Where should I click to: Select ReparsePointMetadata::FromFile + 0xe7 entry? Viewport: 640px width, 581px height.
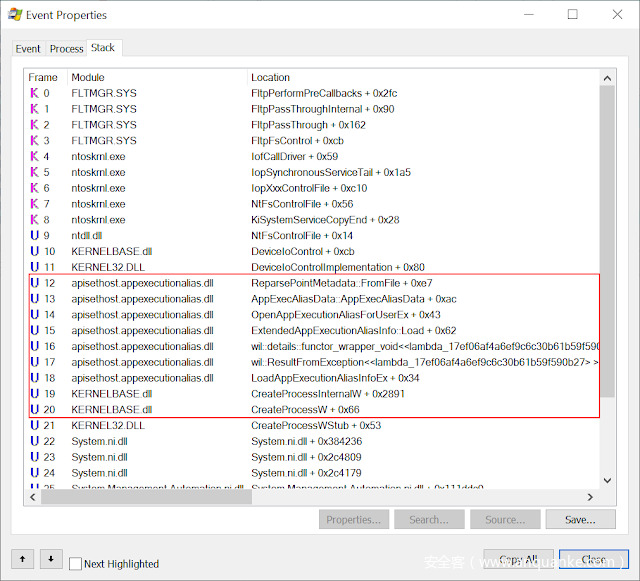(342, 283)
